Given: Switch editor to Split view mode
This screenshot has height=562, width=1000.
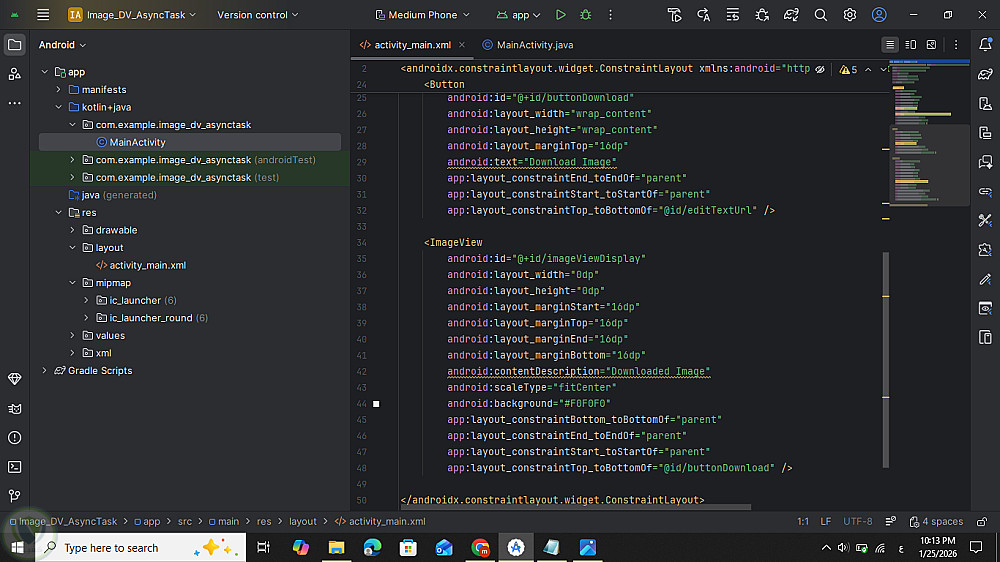Looking at the screenshot, I should [911, 45].
